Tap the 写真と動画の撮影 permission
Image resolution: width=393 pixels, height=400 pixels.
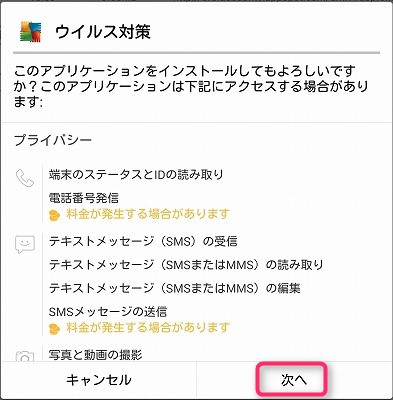coord(95,355)
